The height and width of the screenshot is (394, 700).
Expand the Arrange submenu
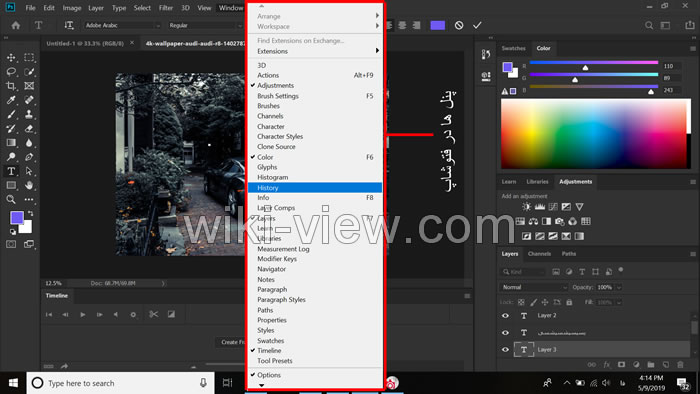tap(315, 16)
